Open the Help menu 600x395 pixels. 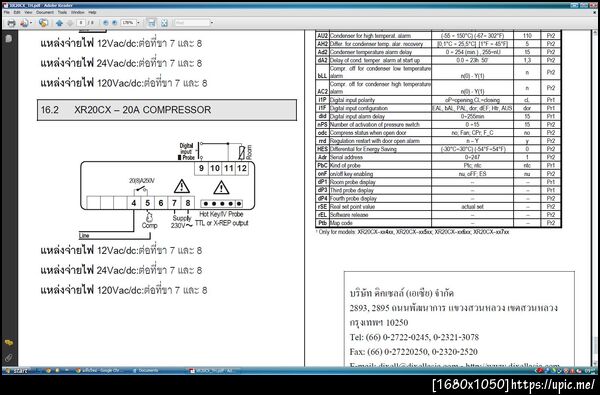(x=92, y=12)
